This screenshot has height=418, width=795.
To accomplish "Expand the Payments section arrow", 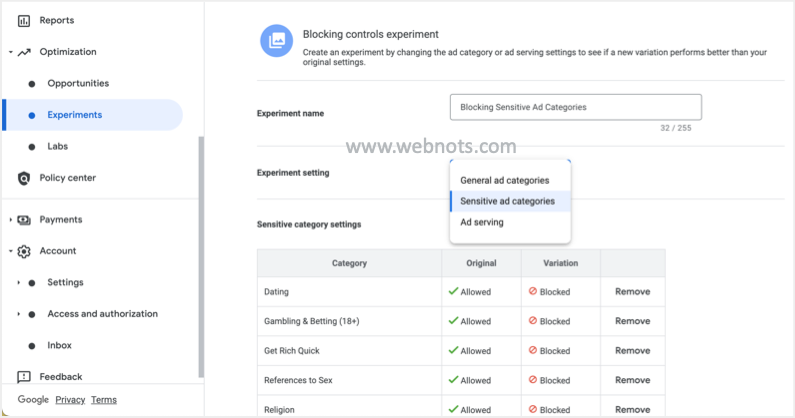I will pyautogui.click(x=10, y=220).
